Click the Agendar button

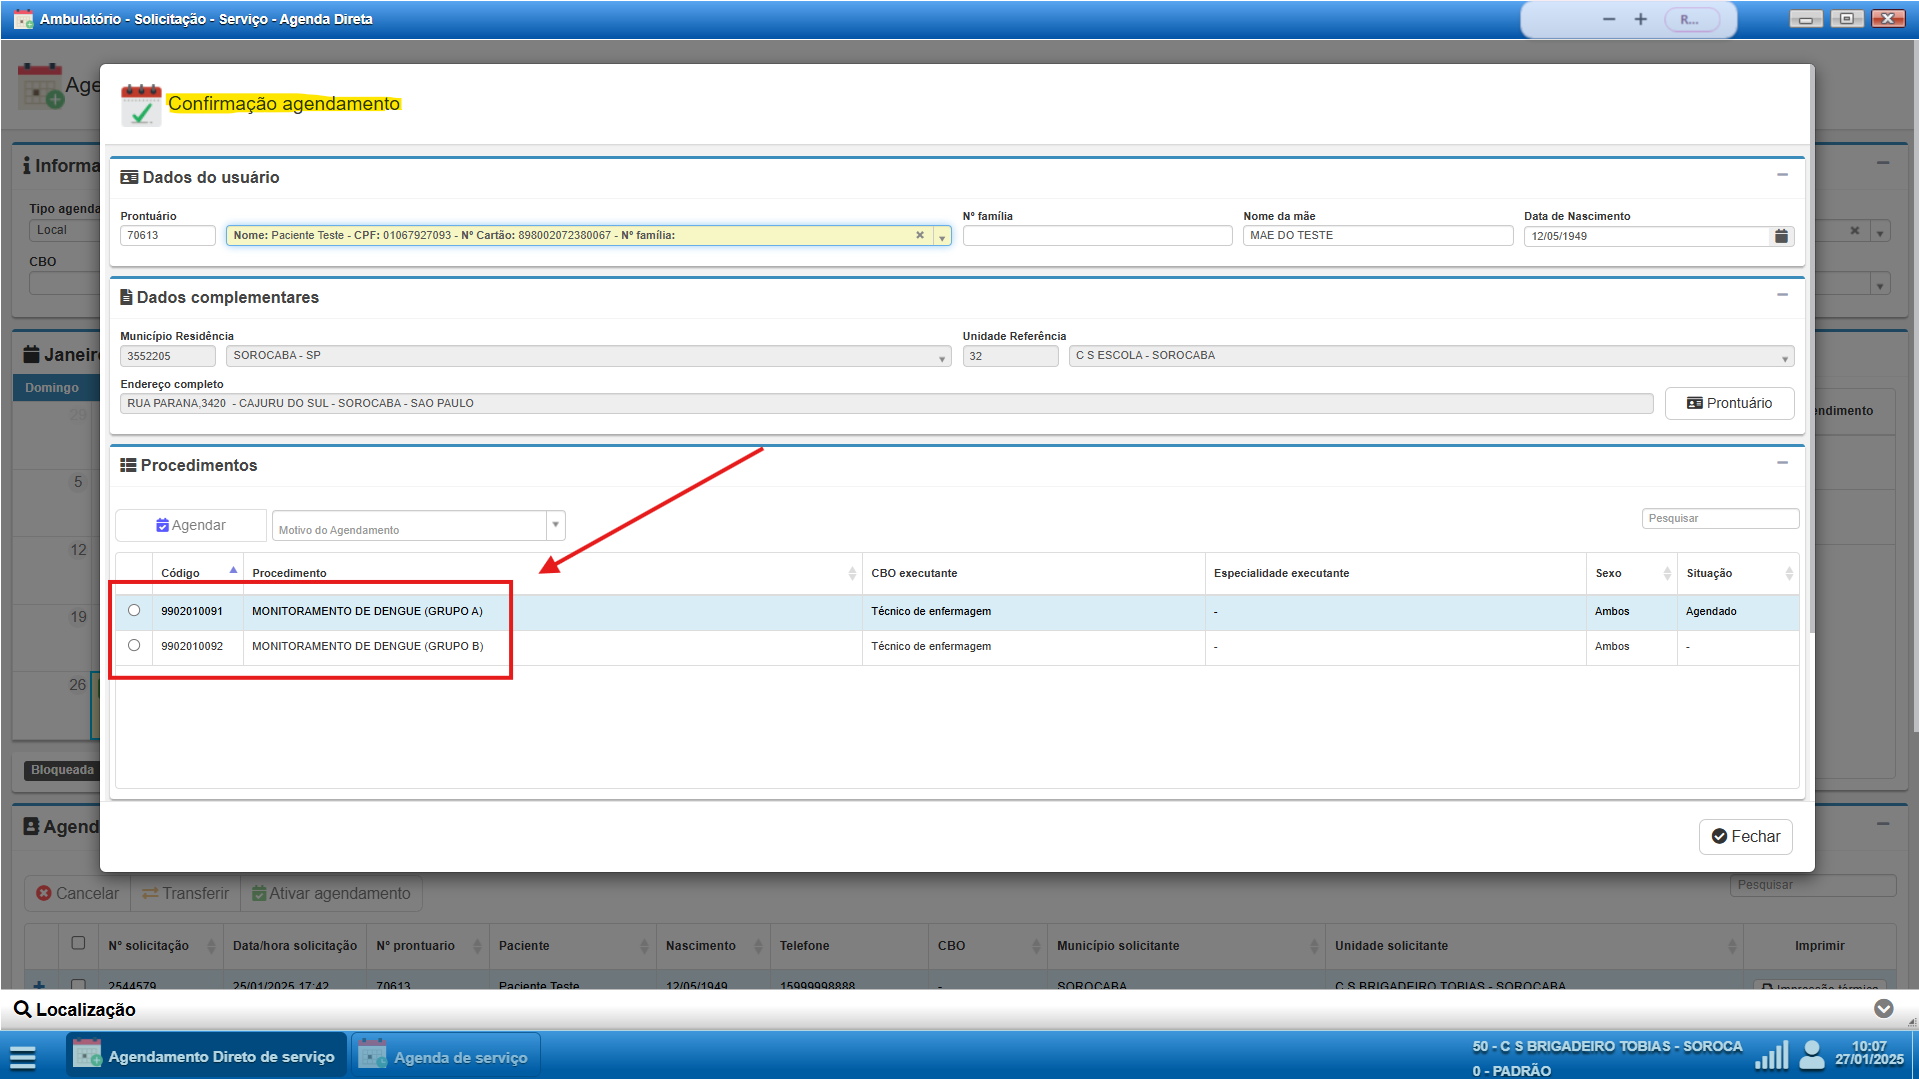191,525
